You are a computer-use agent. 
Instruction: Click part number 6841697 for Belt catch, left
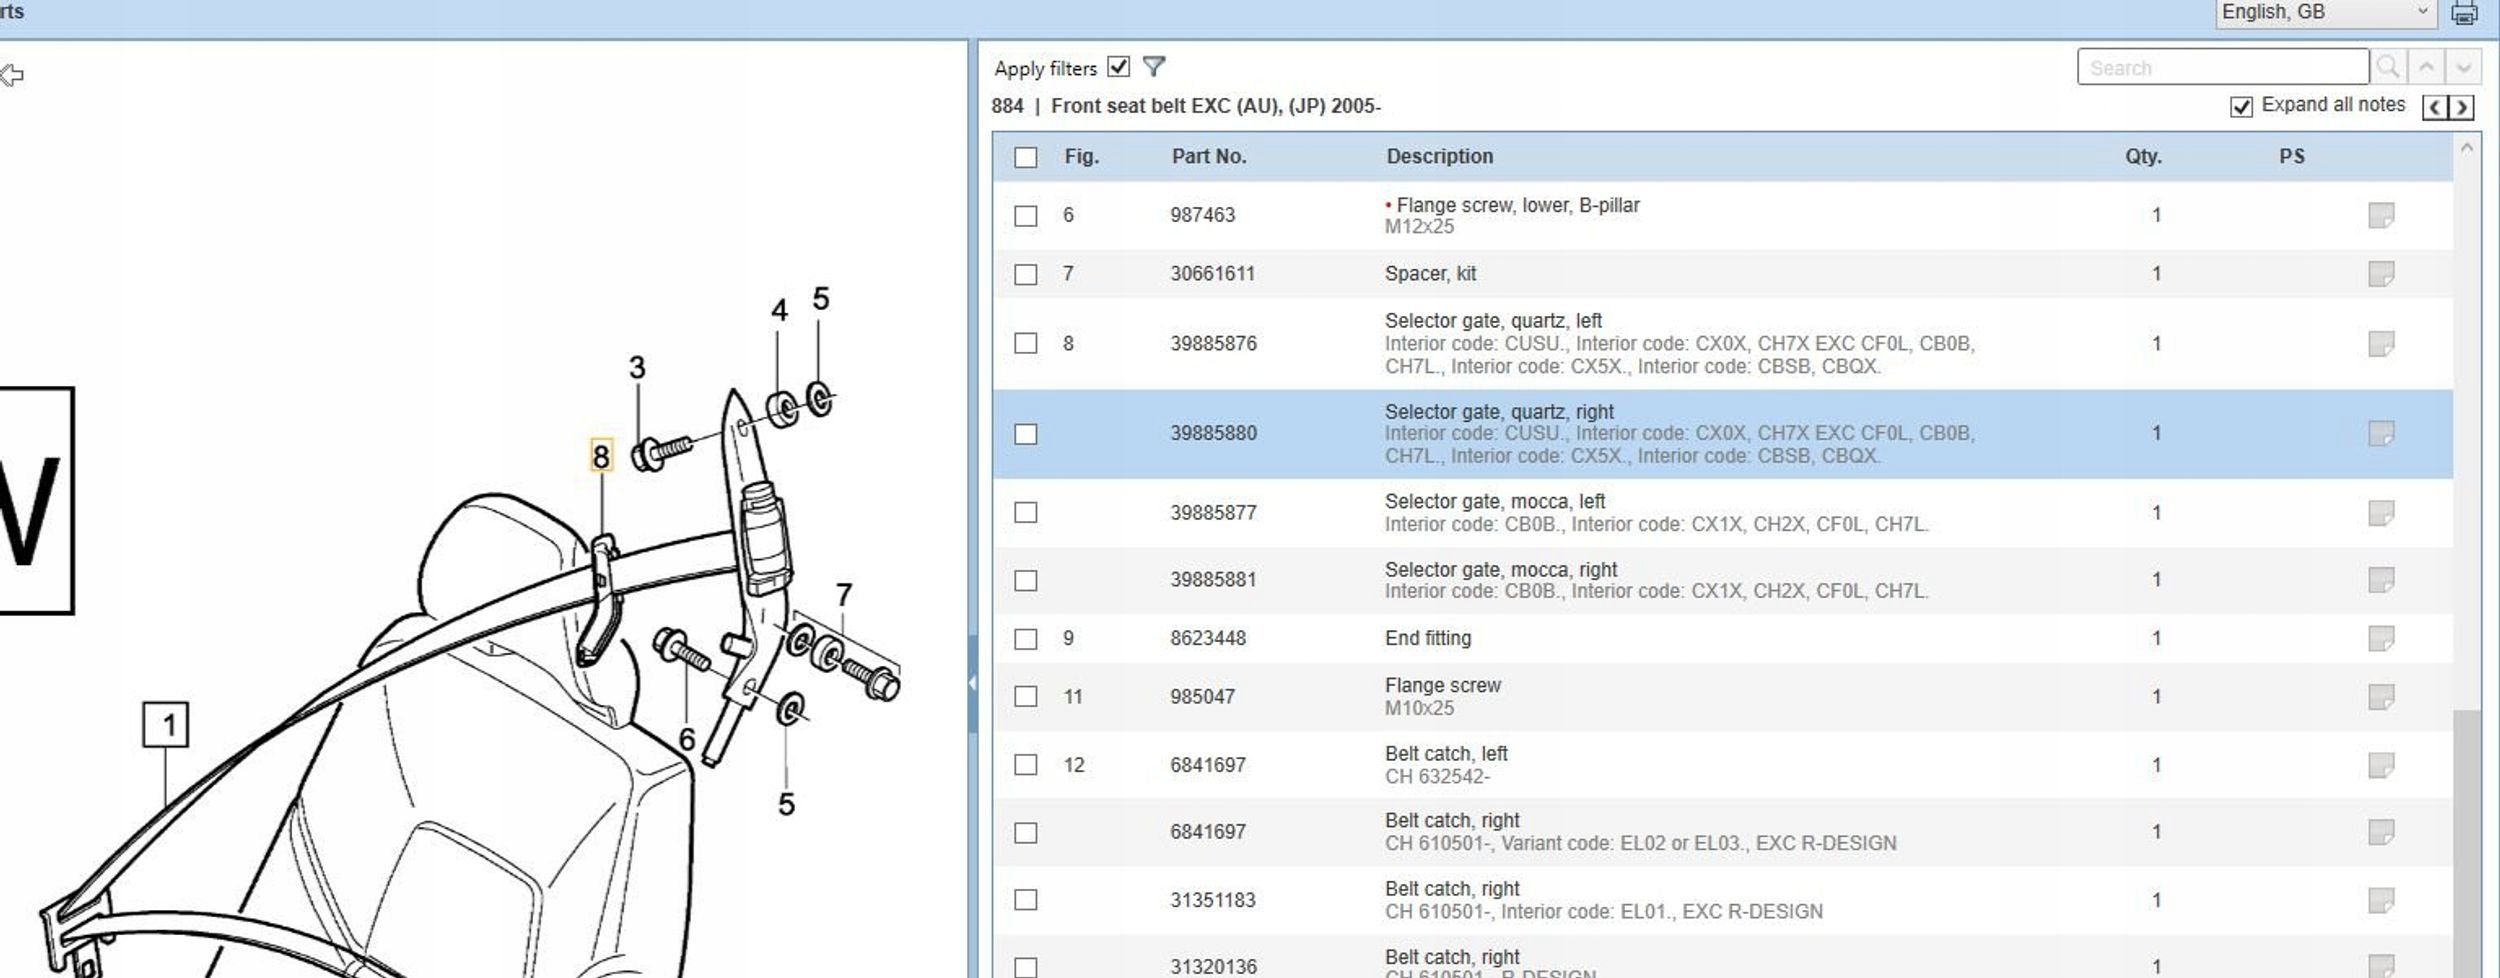[x=1208, y=765]
